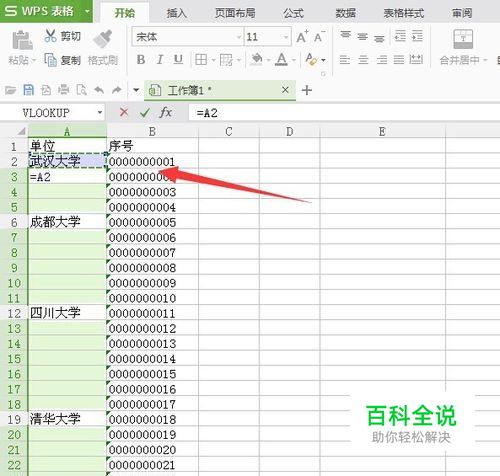Decrease indent icon
This screenshot has height=476, width=500.
tap(400, 36)
